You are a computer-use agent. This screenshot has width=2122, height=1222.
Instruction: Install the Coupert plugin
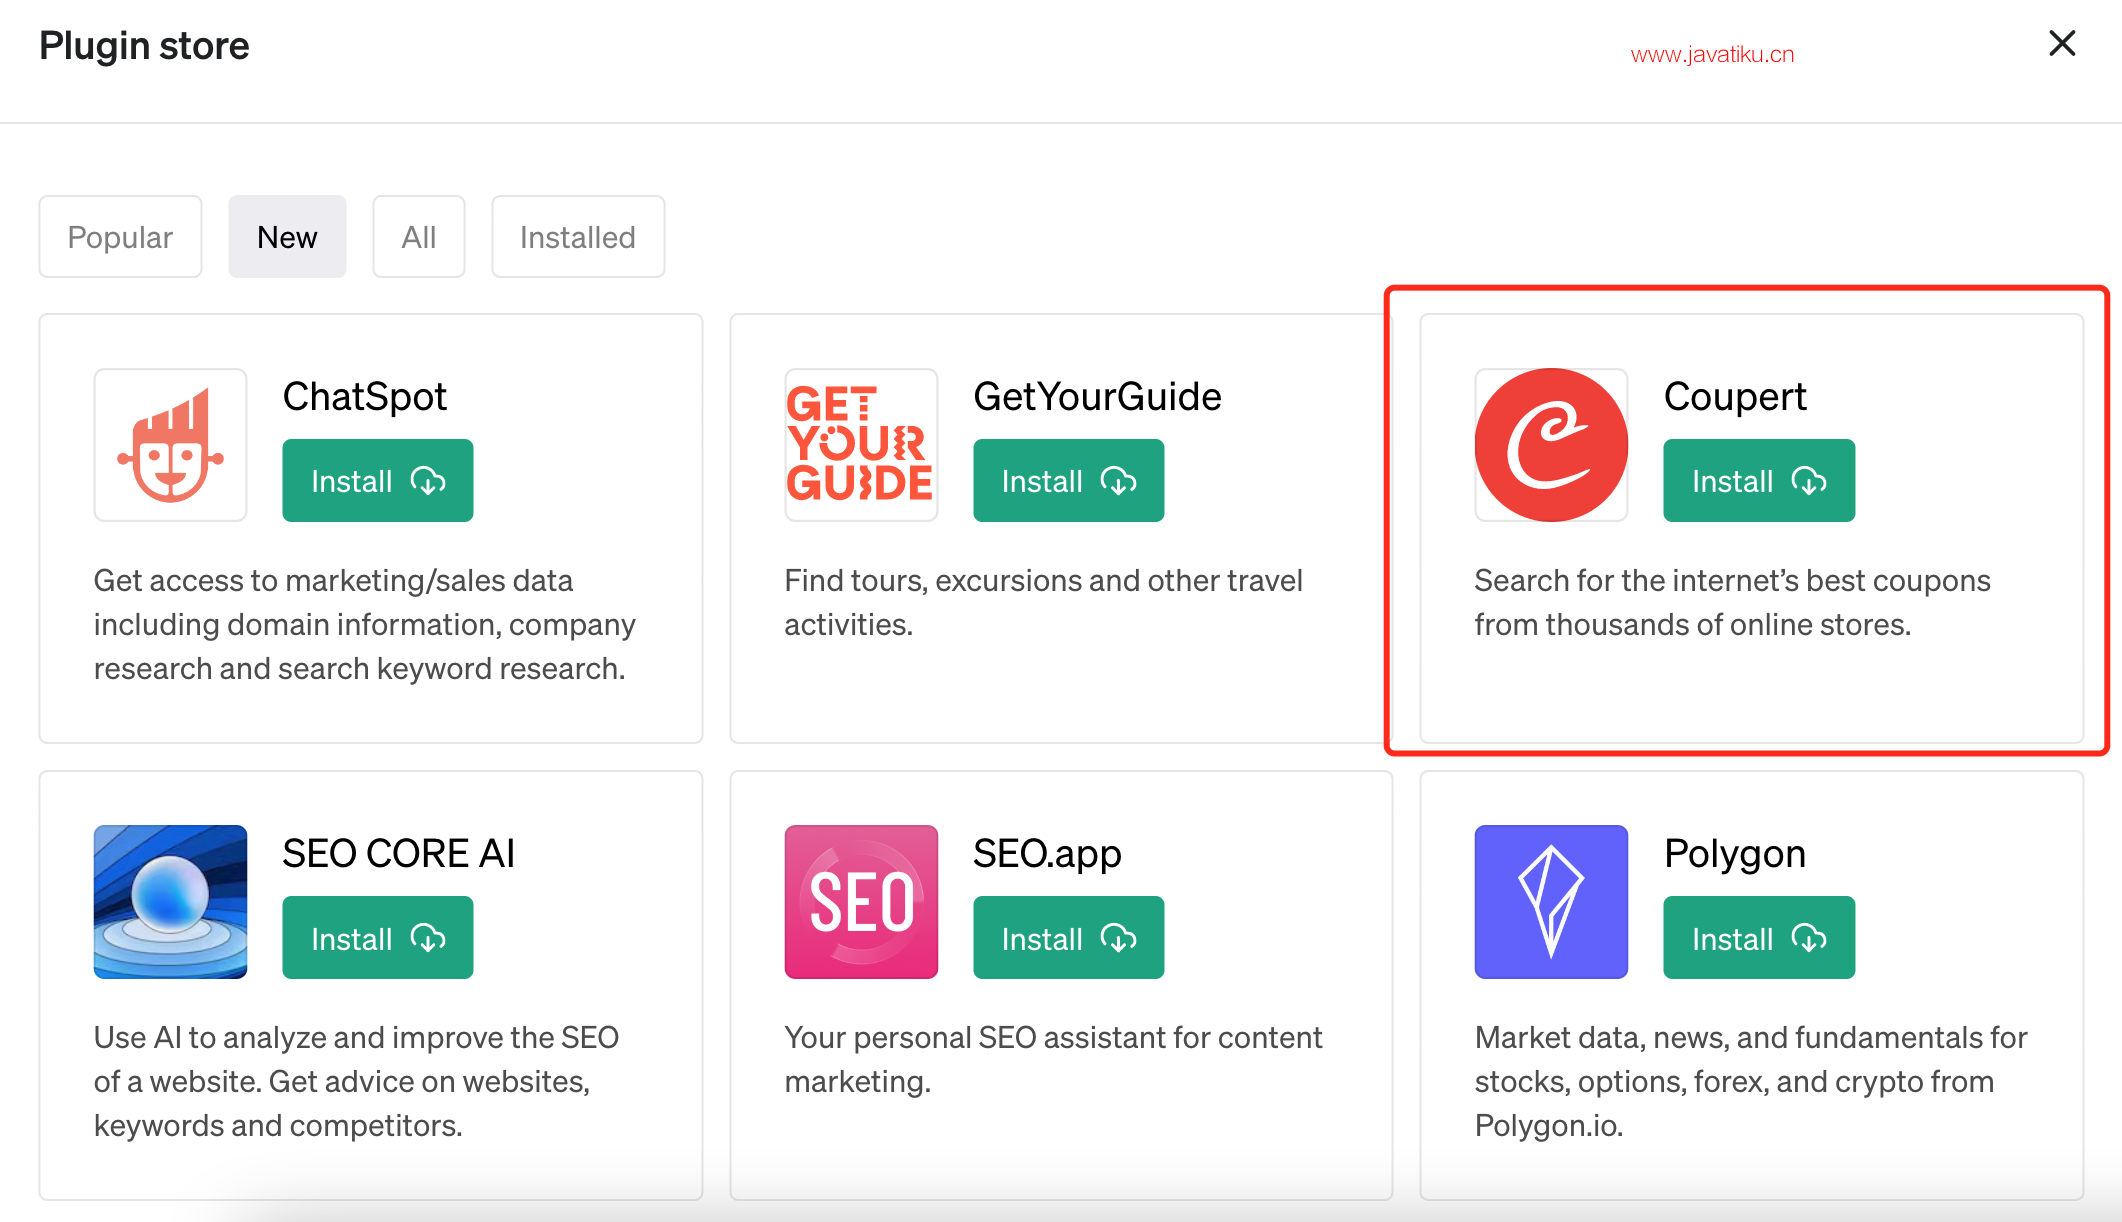click(x=1759, y=480)
